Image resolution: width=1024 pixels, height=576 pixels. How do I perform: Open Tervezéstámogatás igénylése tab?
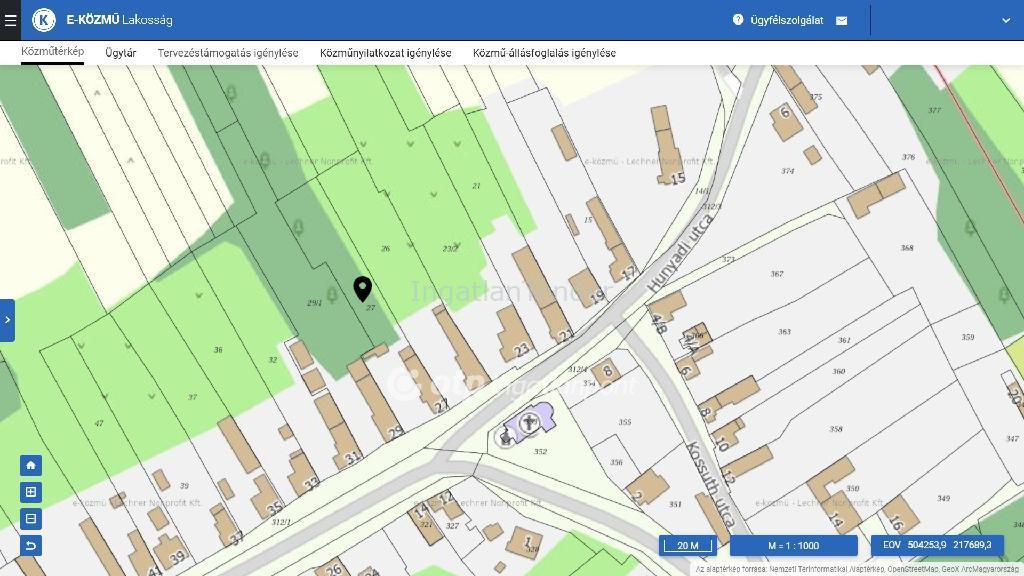click(x=228, y=53)
